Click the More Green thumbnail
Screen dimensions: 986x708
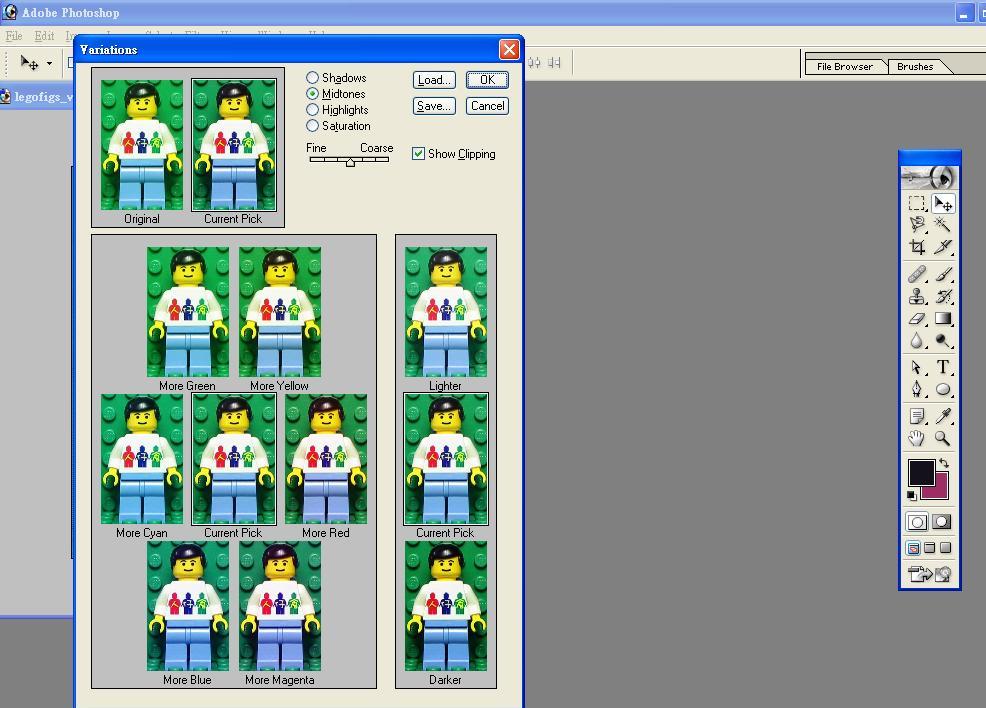click(x=187, y=312)
